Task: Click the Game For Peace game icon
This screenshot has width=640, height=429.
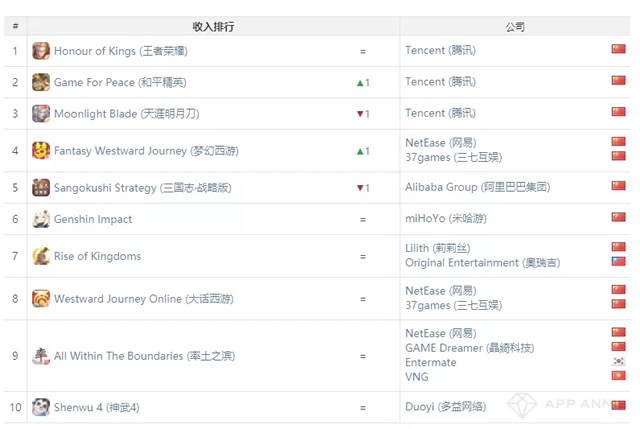Action: [41, 82]
